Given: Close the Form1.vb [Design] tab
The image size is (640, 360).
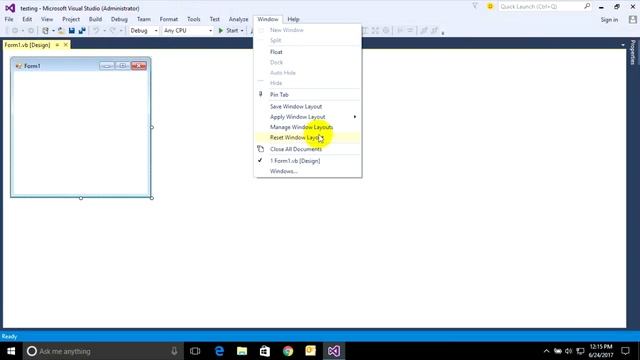Looking at the screenshot, I should (x=66, y=45).
